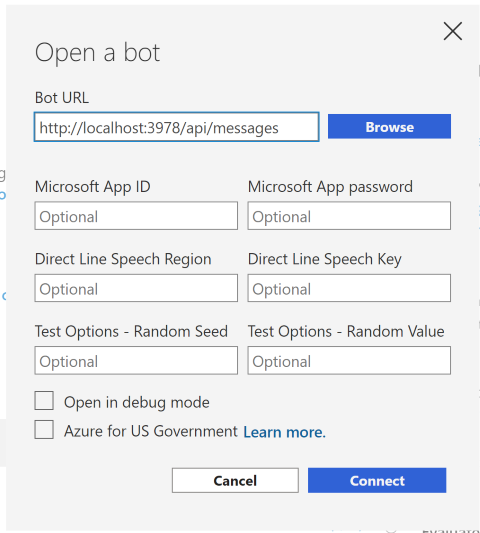Click the Browse button

389,126
